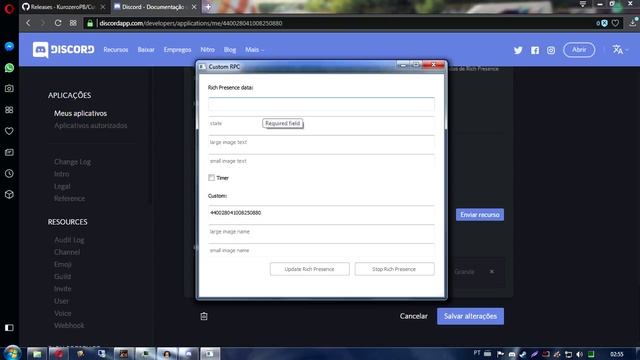Open the Blog menu item

pyautogui.click(x=230, y=50)
